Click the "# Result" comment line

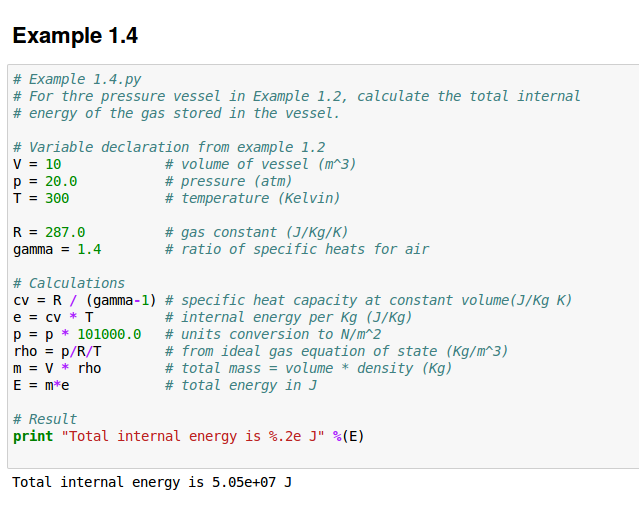click(x=45, y=419)
